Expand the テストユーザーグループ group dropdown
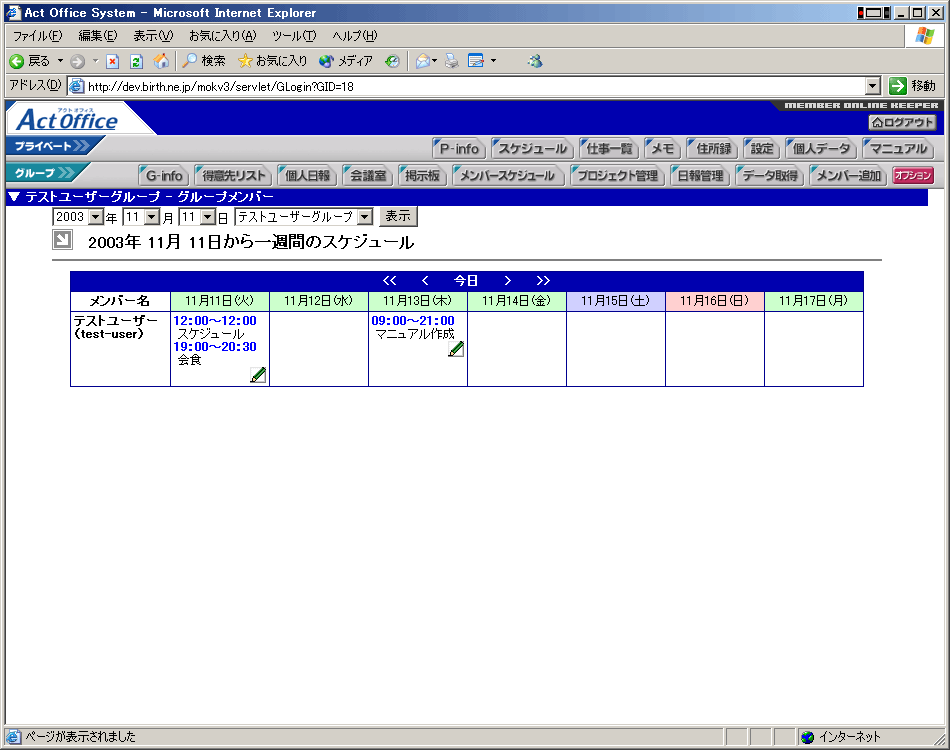 [x=304, y=217]
